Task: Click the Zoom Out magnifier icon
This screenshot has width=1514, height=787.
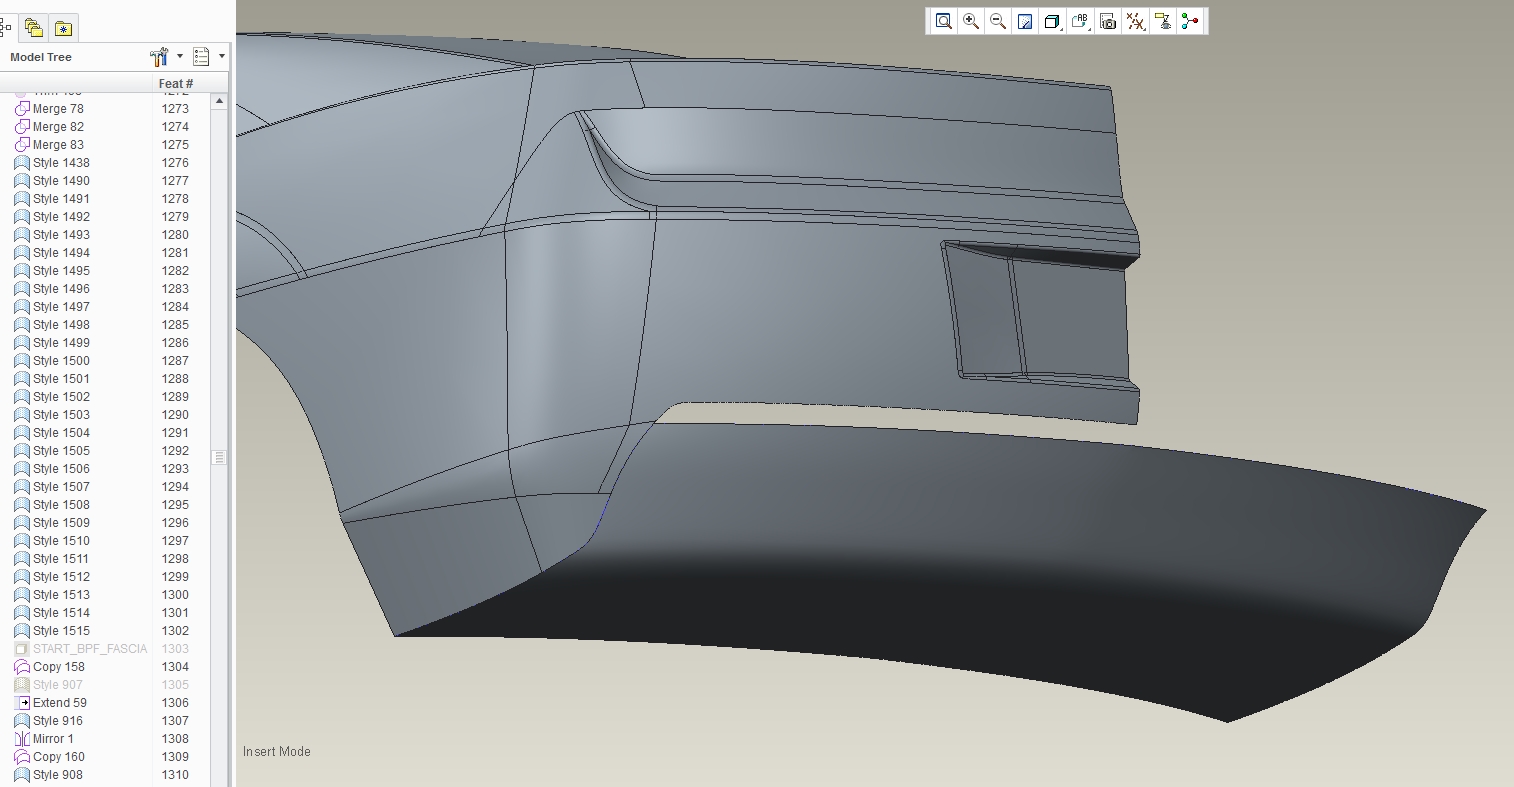Action: tap(997, 21)
